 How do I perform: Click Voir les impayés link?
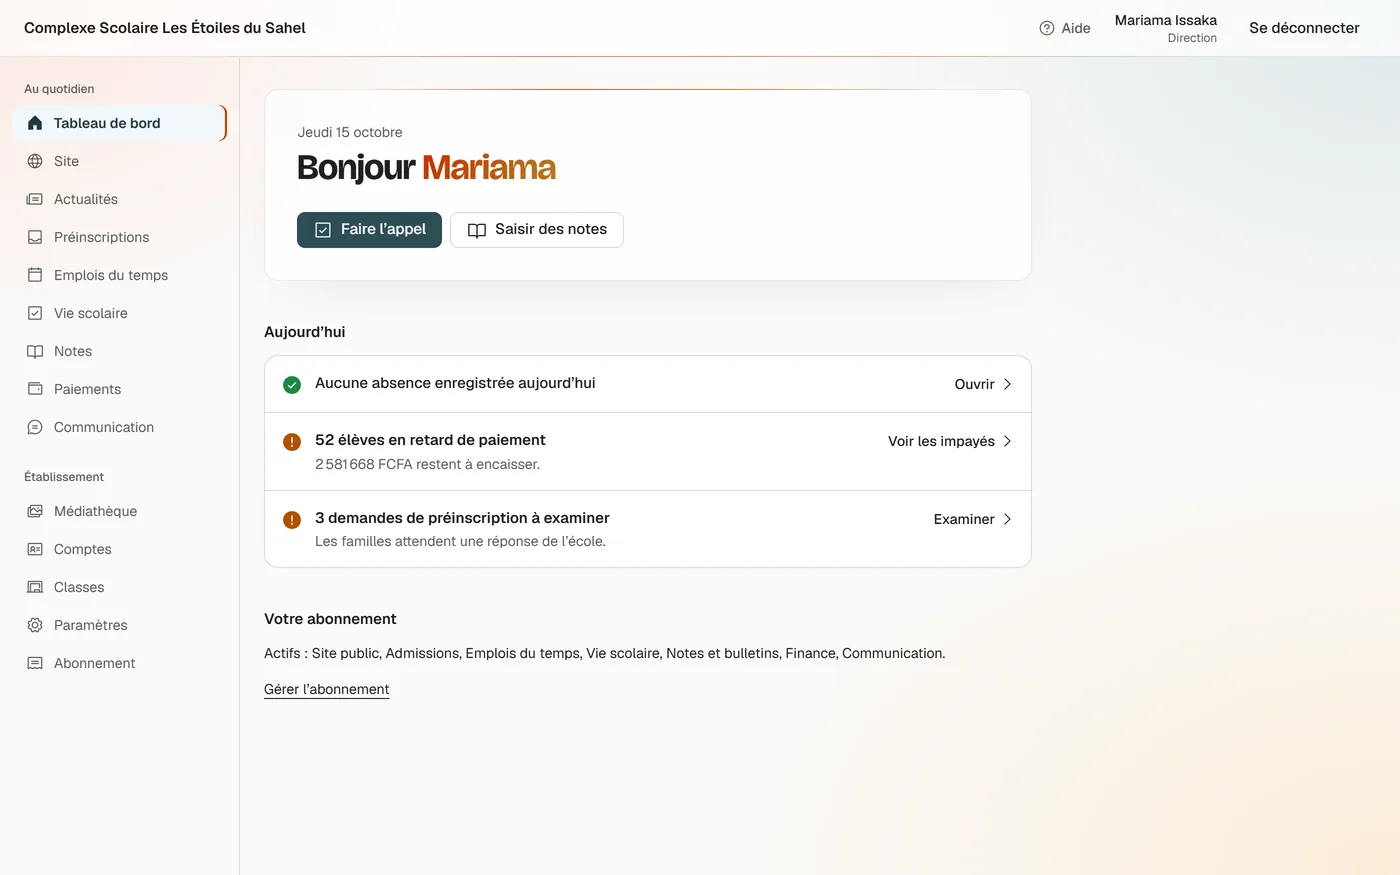click(x=950, y=441)
